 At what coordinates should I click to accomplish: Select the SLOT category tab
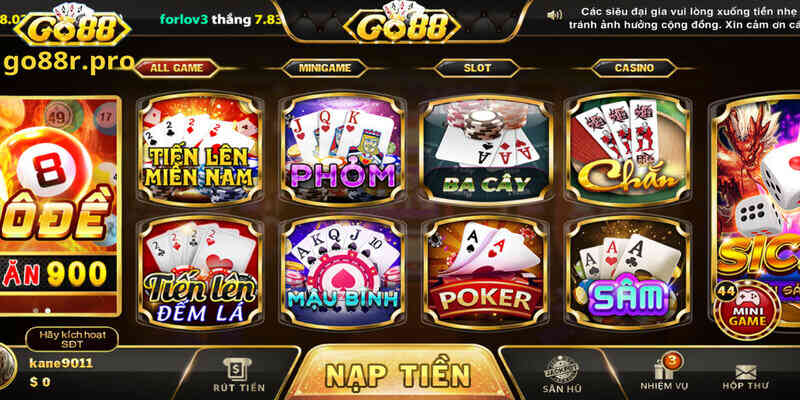477,68
